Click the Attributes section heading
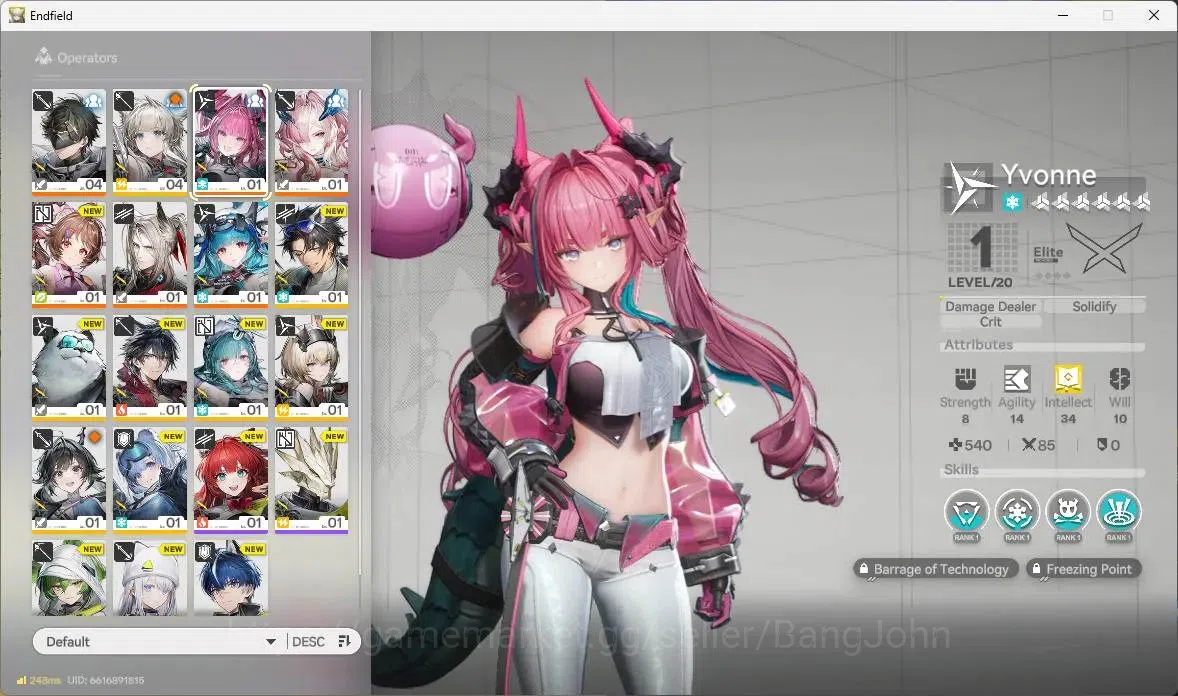The width and height of the screenshot is (1178, 696). click(978, 344)
